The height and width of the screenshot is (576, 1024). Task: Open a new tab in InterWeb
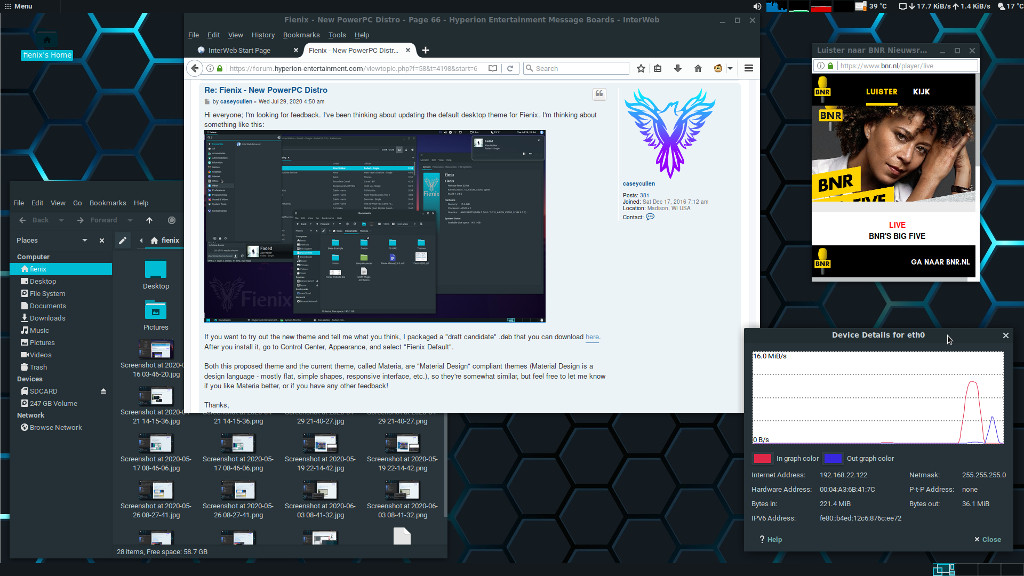click(425, 50)
